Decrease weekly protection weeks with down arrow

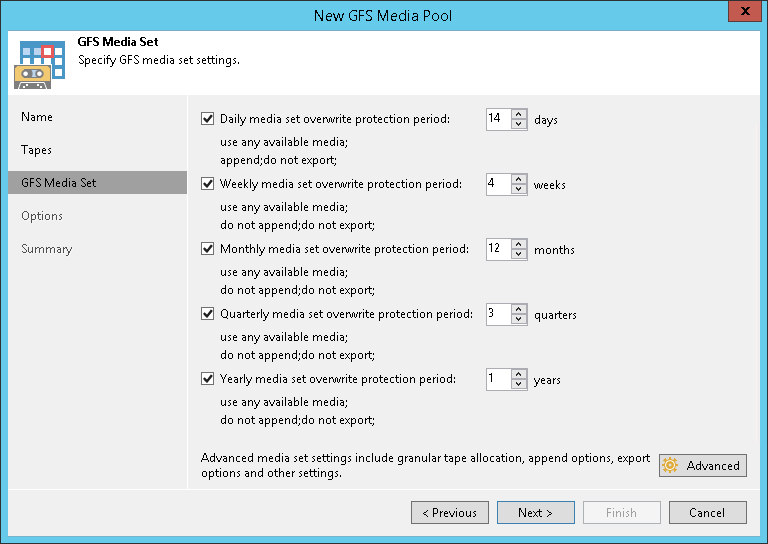coord(519,190)
